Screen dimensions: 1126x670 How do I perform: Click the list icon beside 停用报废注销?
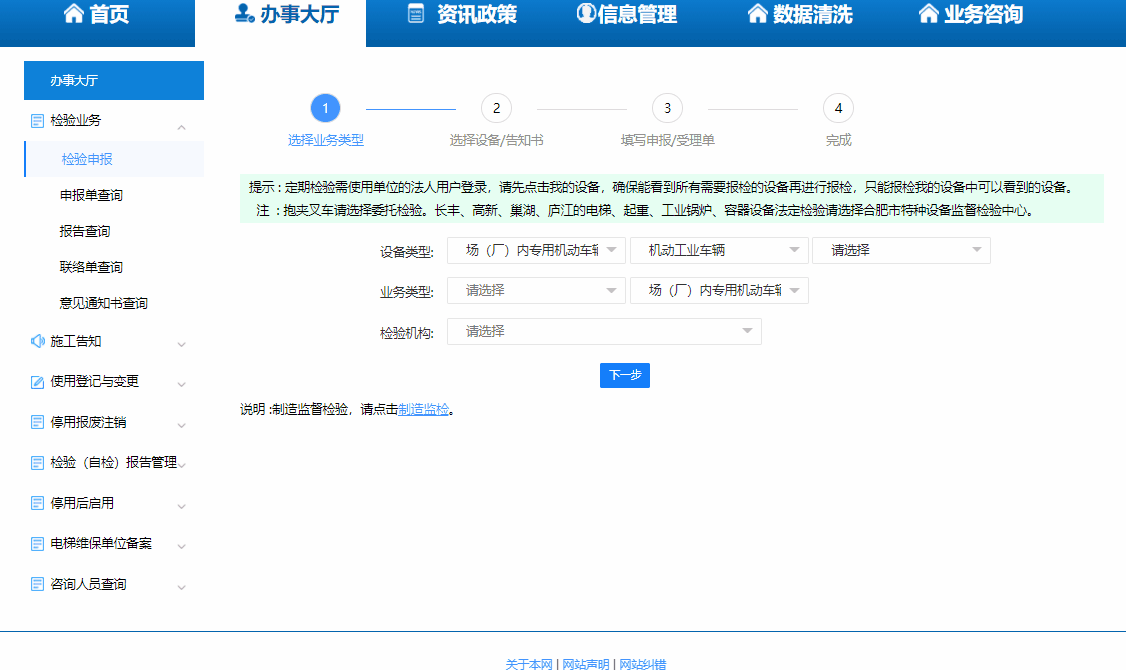(x=37, y=422)
